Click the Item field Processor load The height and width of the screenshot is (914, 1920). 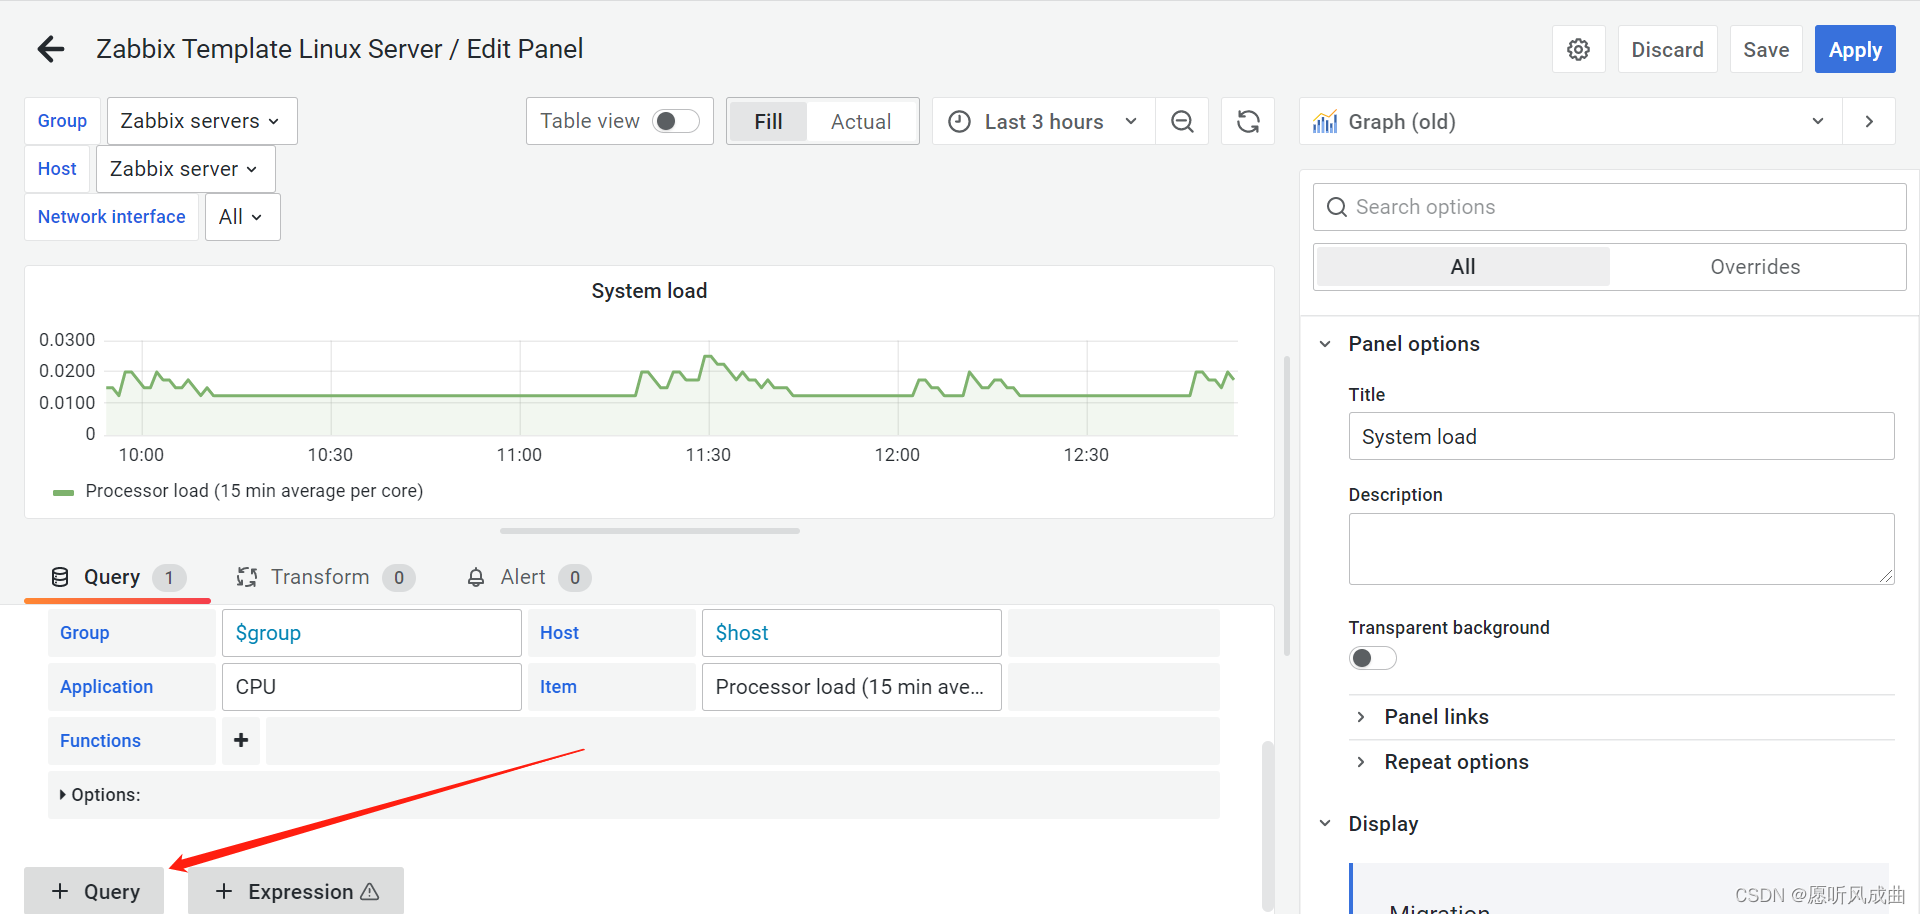[852, 687]
